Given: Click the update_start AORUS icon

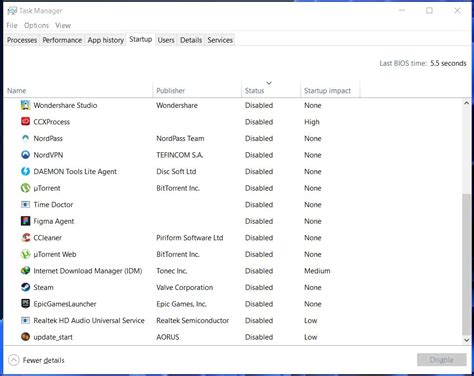Looking at the screenshot, I should coord(25,337).
